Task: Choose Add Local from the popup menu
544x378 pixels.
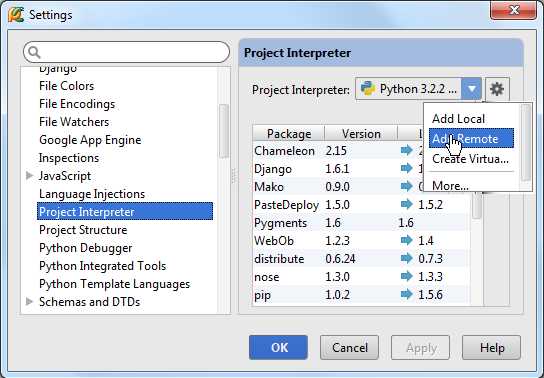Action: pyautogui.click(x=458, y=119)
